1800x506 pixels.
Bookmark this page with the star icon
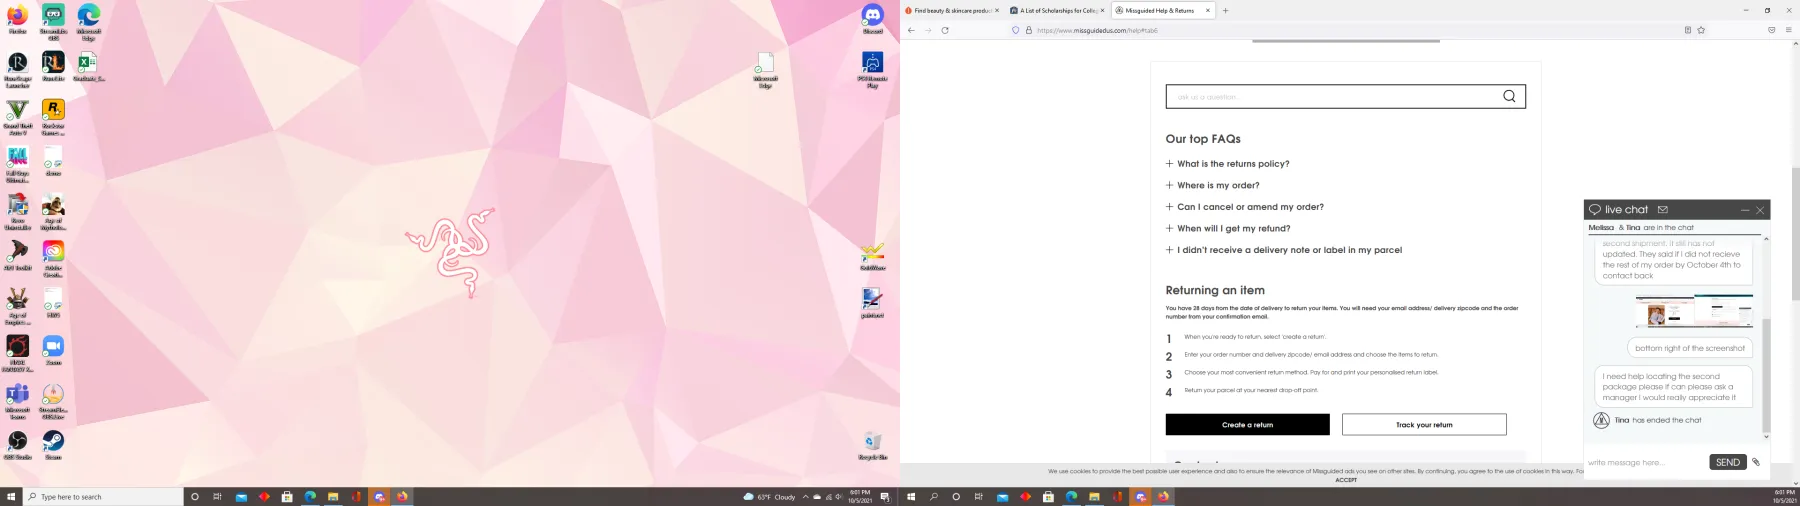pyautogui.click(x=1701, y=30)
